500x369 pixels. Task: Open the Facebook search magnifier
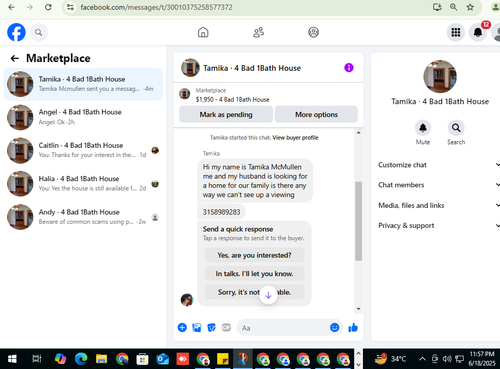coord(39,32)
